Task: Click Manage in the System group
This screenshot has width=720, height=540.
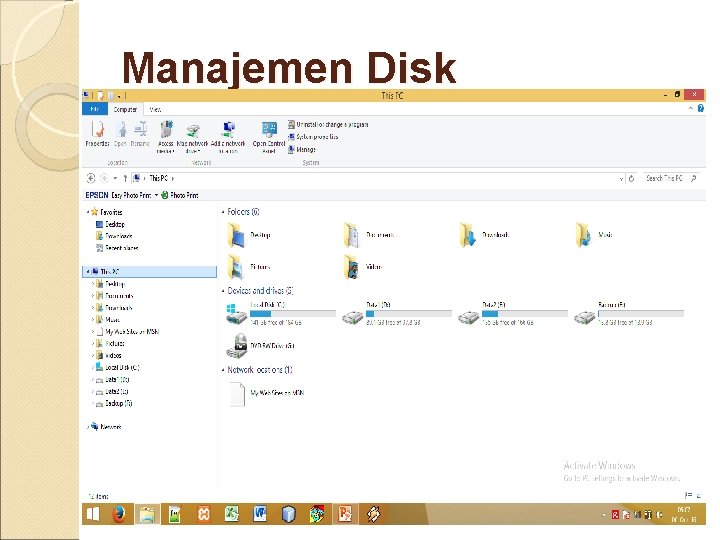Action: tap(302, 150)
